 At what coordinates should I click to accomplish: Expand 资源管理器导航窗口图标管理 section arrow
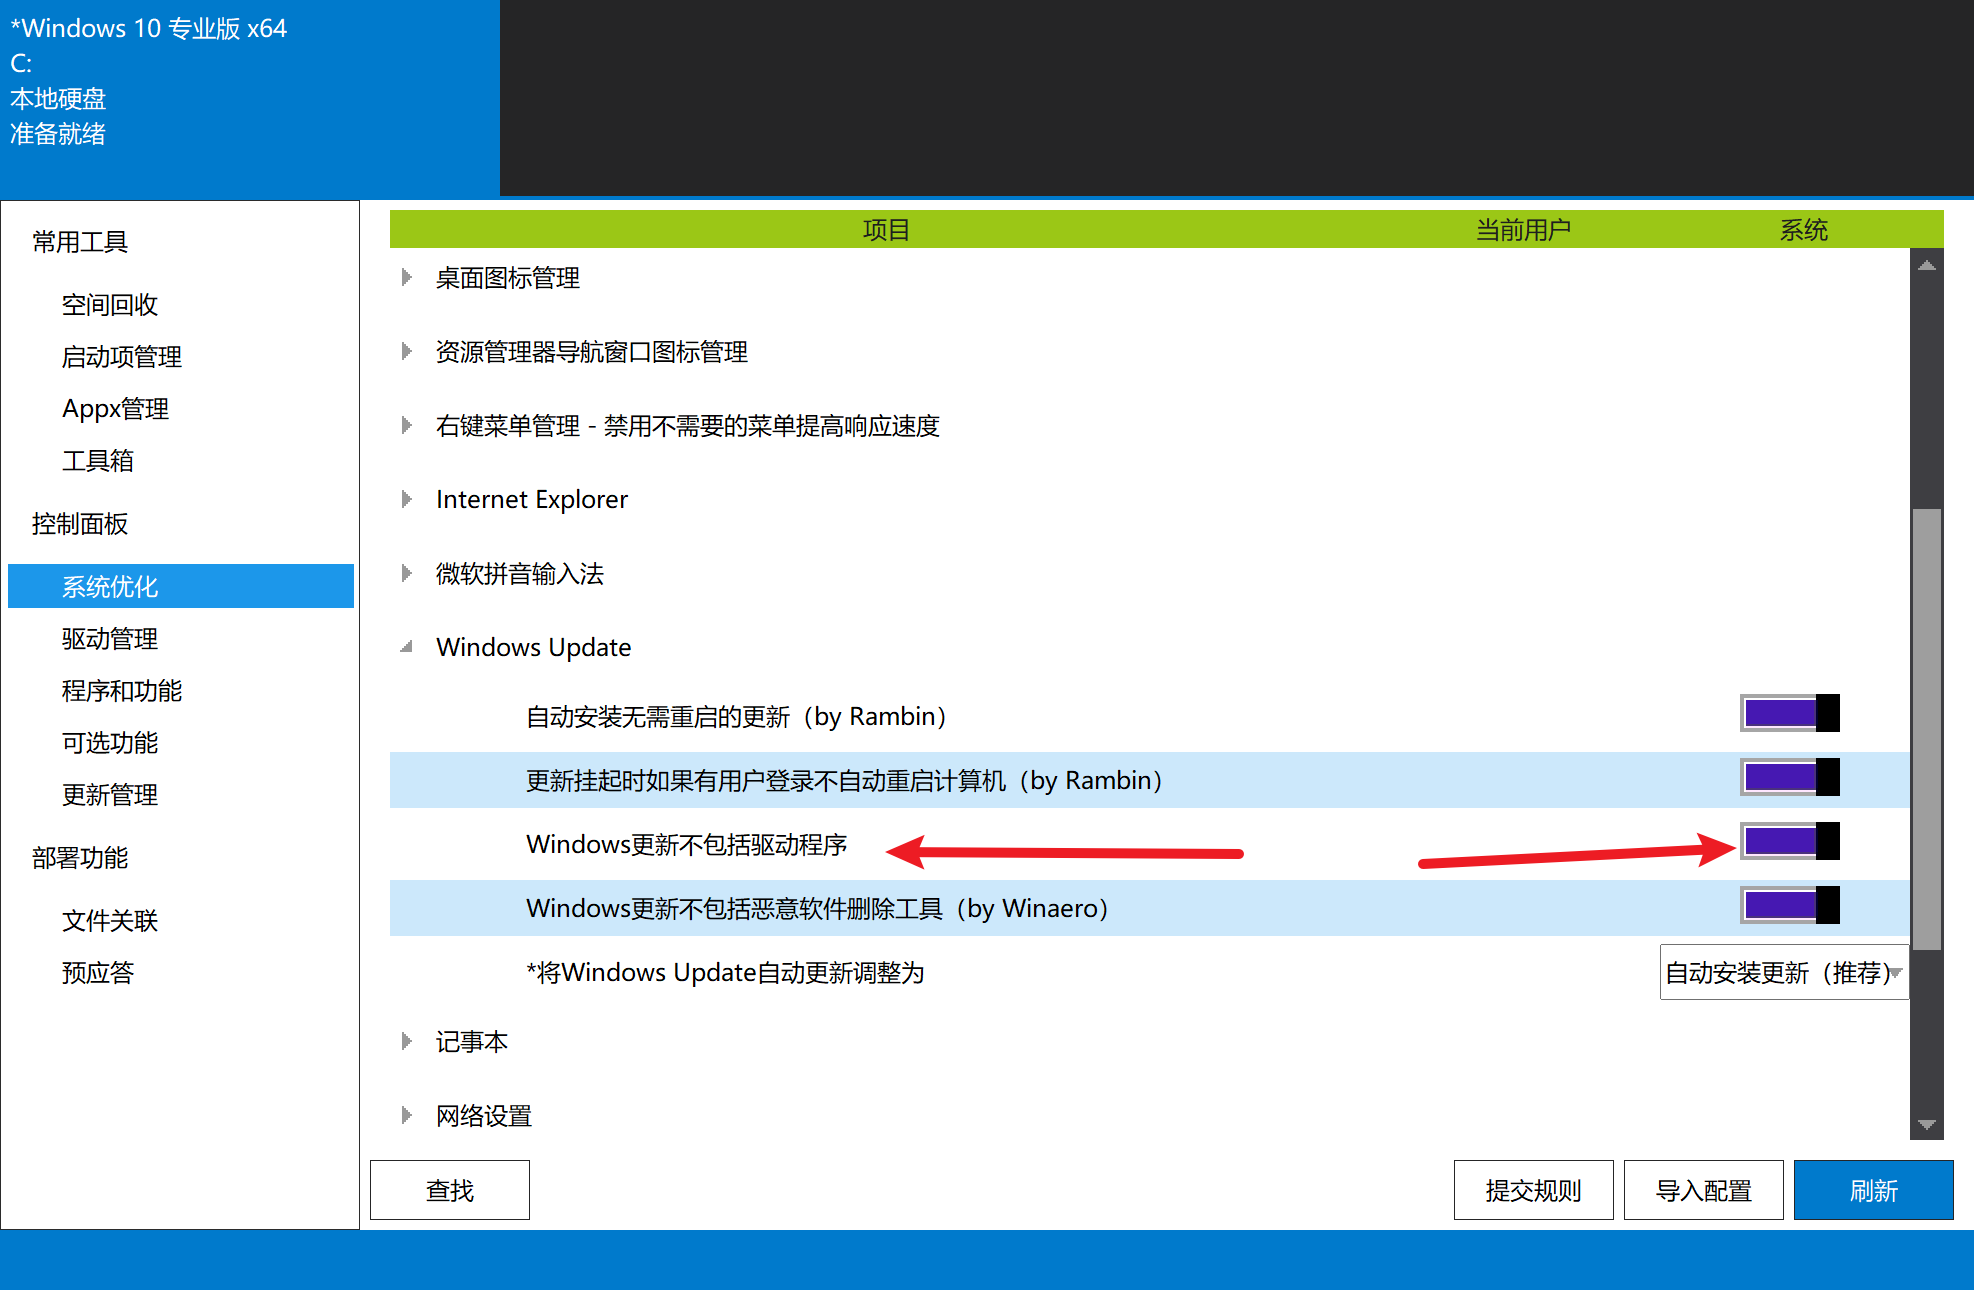click(x=406, y=351)
